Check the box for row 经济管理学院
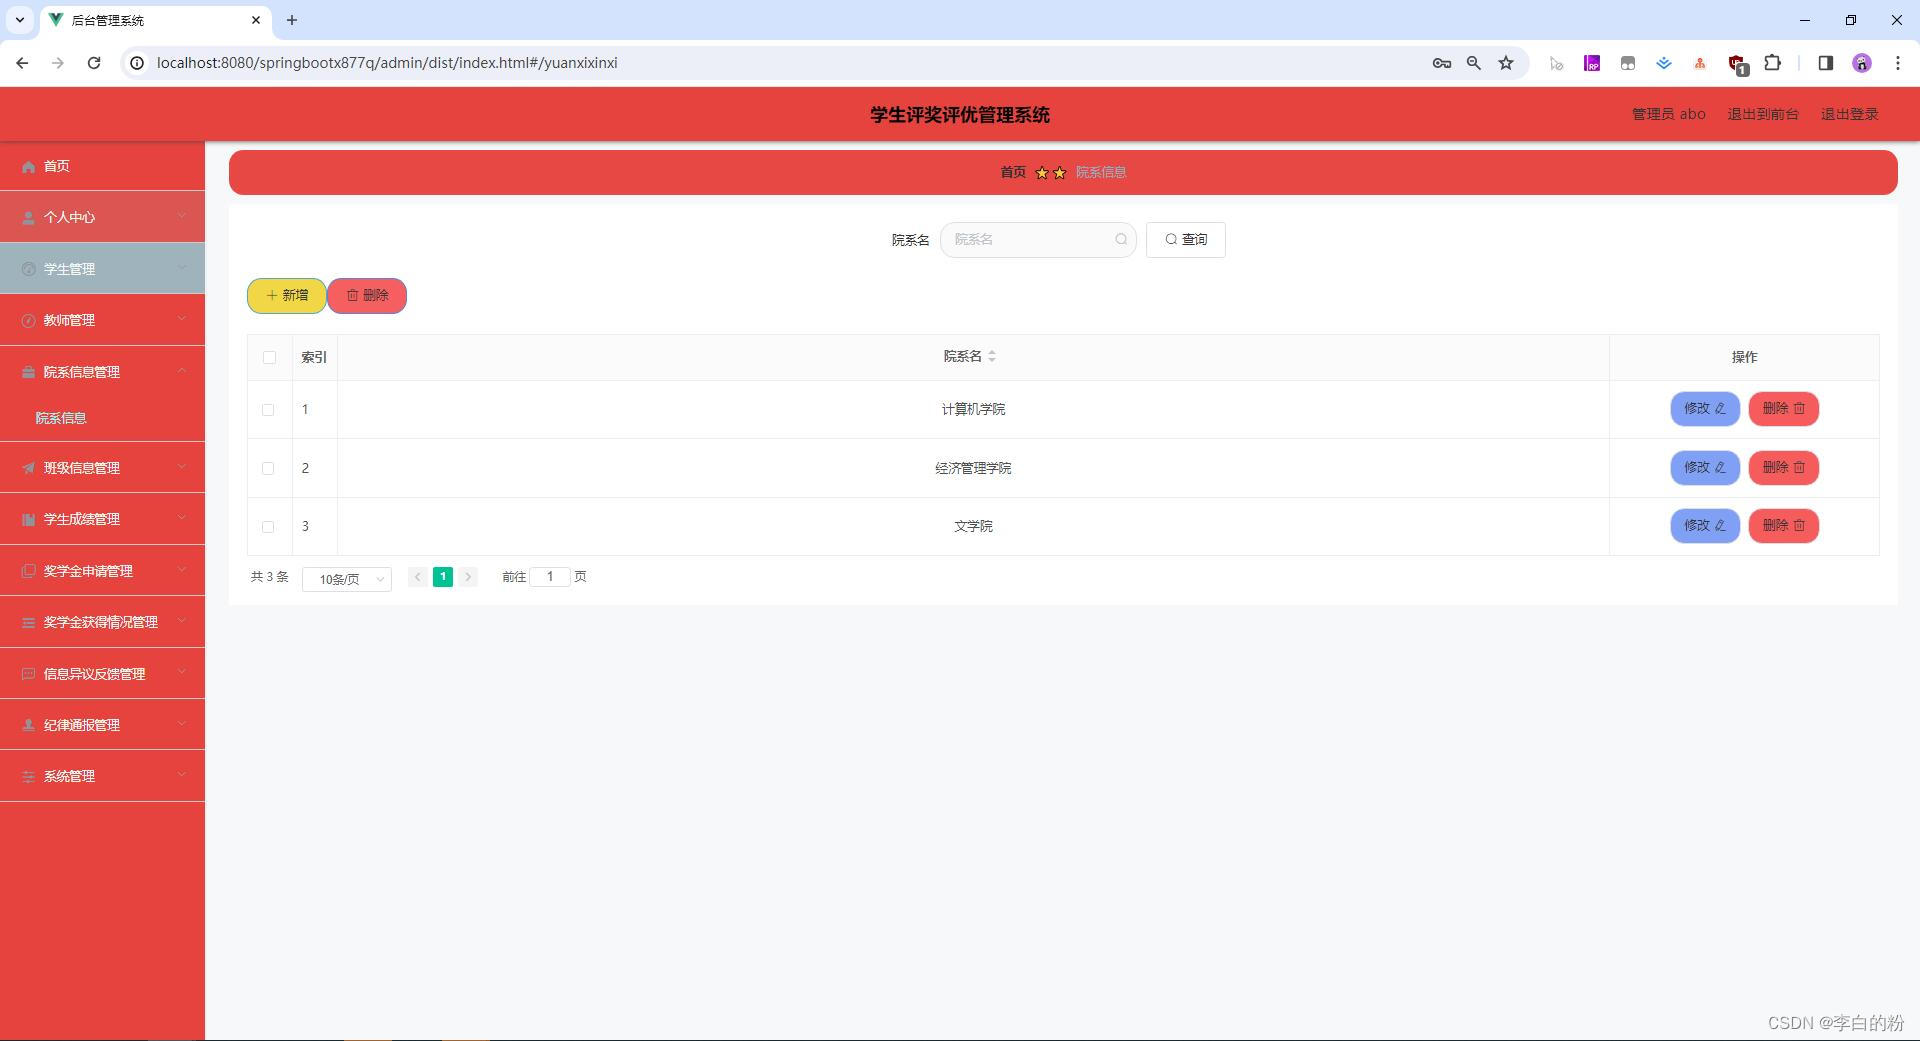 pos(268,468)
